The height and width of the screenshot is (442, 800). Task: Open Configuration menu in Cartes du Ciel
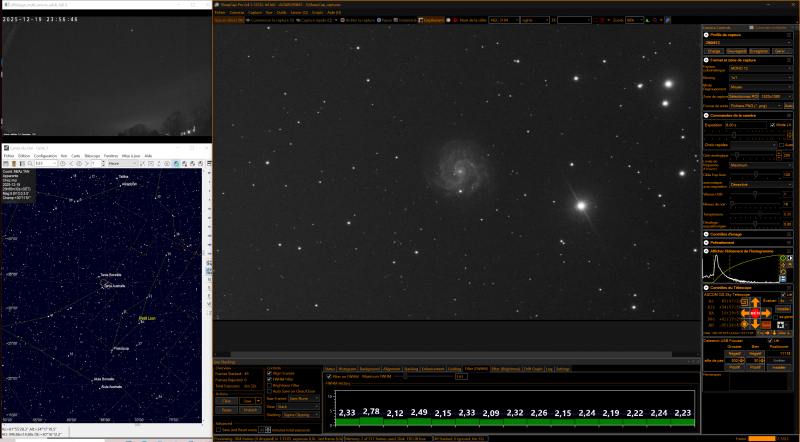coord(45,156)
